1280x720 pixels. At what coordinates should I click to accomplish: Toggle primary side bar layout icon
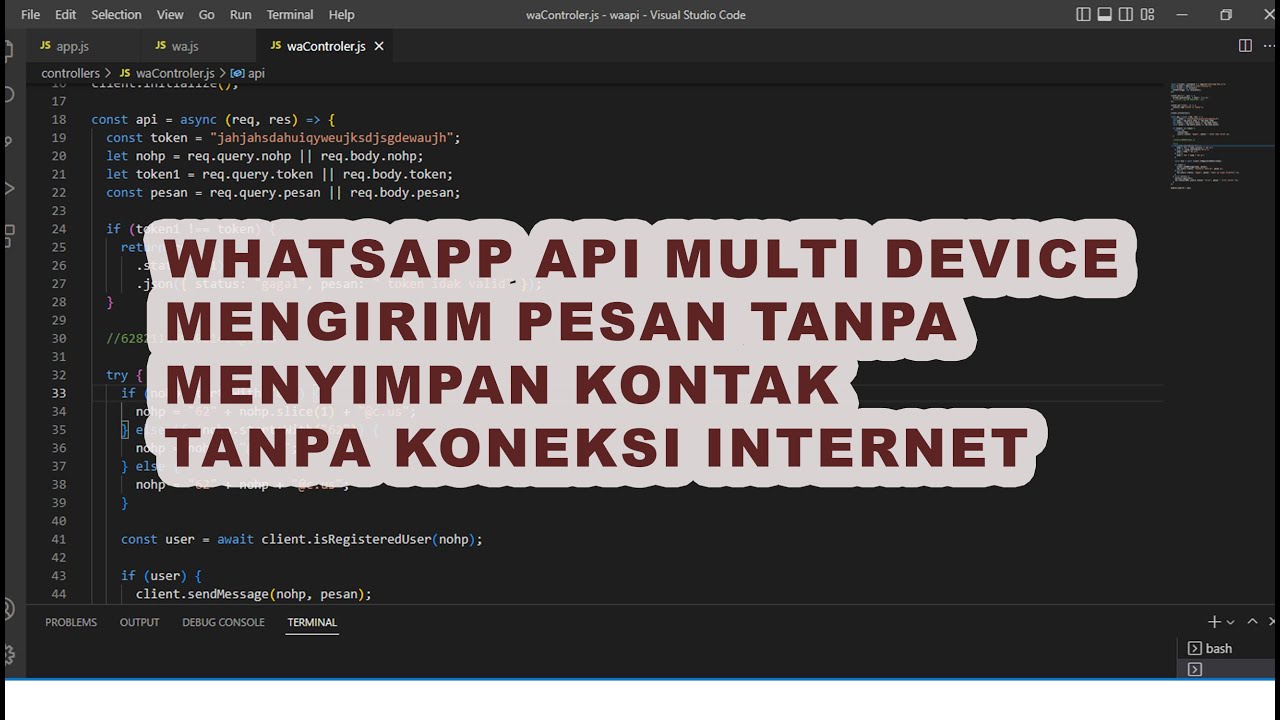click(x=1084, y=15)
